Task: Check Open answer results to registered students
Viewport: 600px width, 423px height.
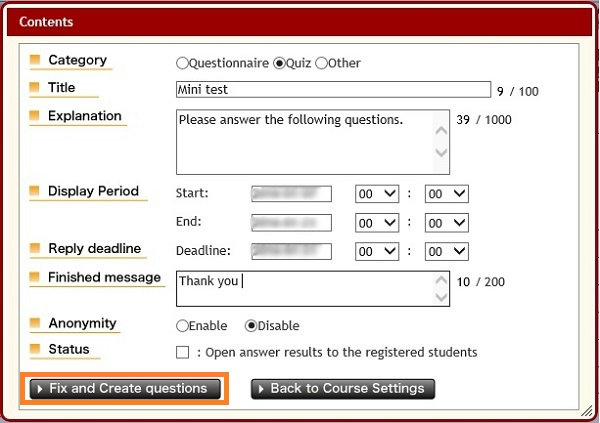Action: [182, 352]
